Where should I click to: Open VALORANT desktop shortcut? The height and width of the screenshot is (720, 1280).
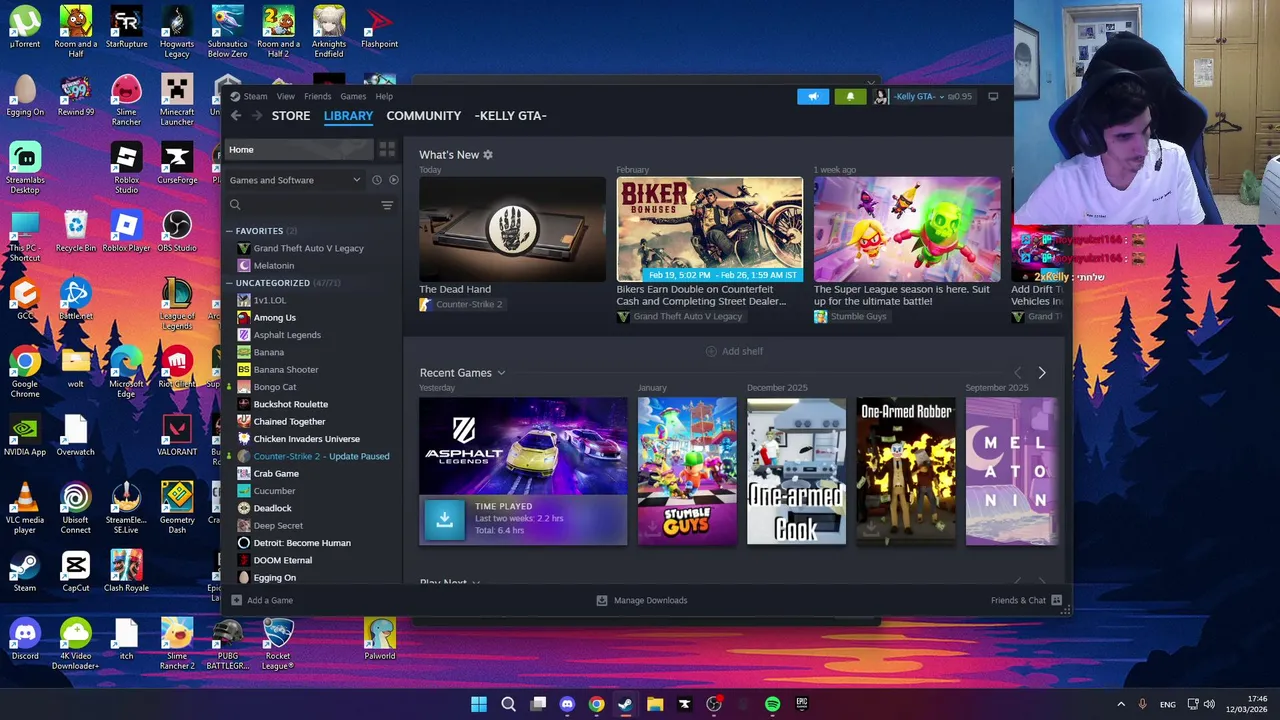(177, 437)
